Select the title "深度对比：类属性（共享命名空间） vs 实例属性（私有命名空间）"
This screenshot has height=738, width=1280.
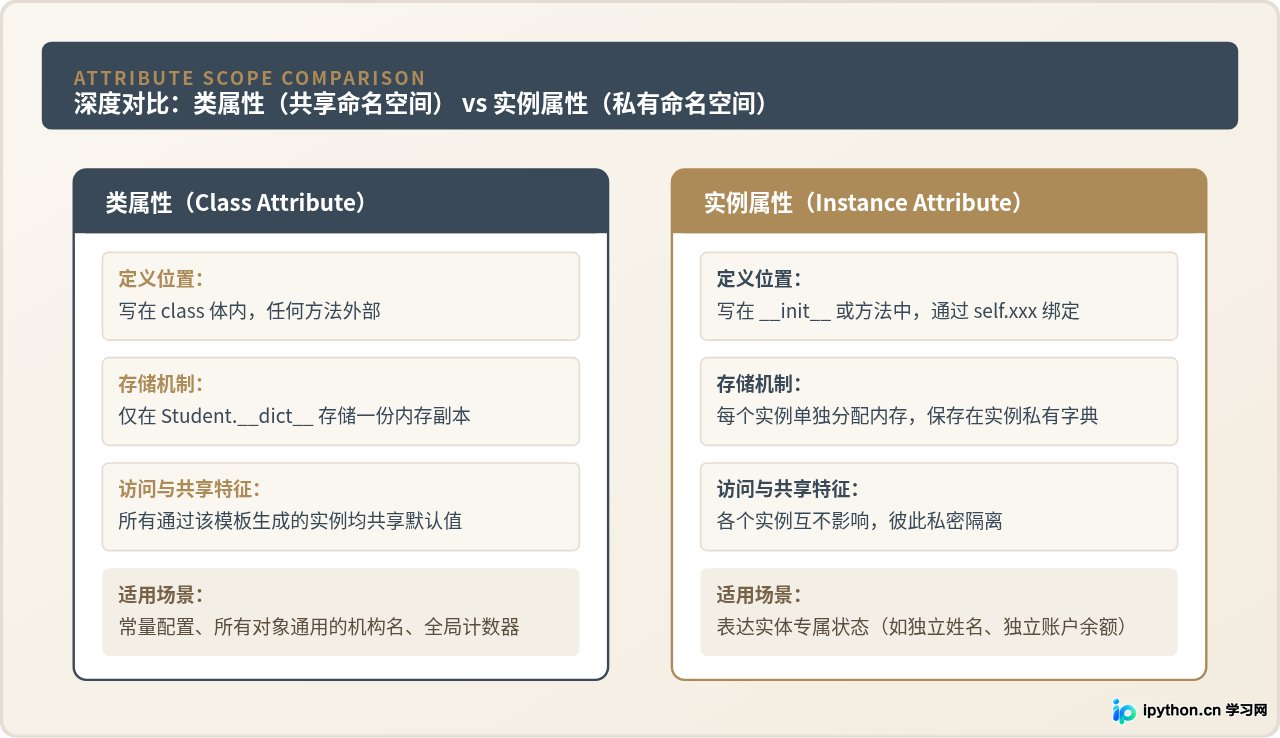pos(421,104)
